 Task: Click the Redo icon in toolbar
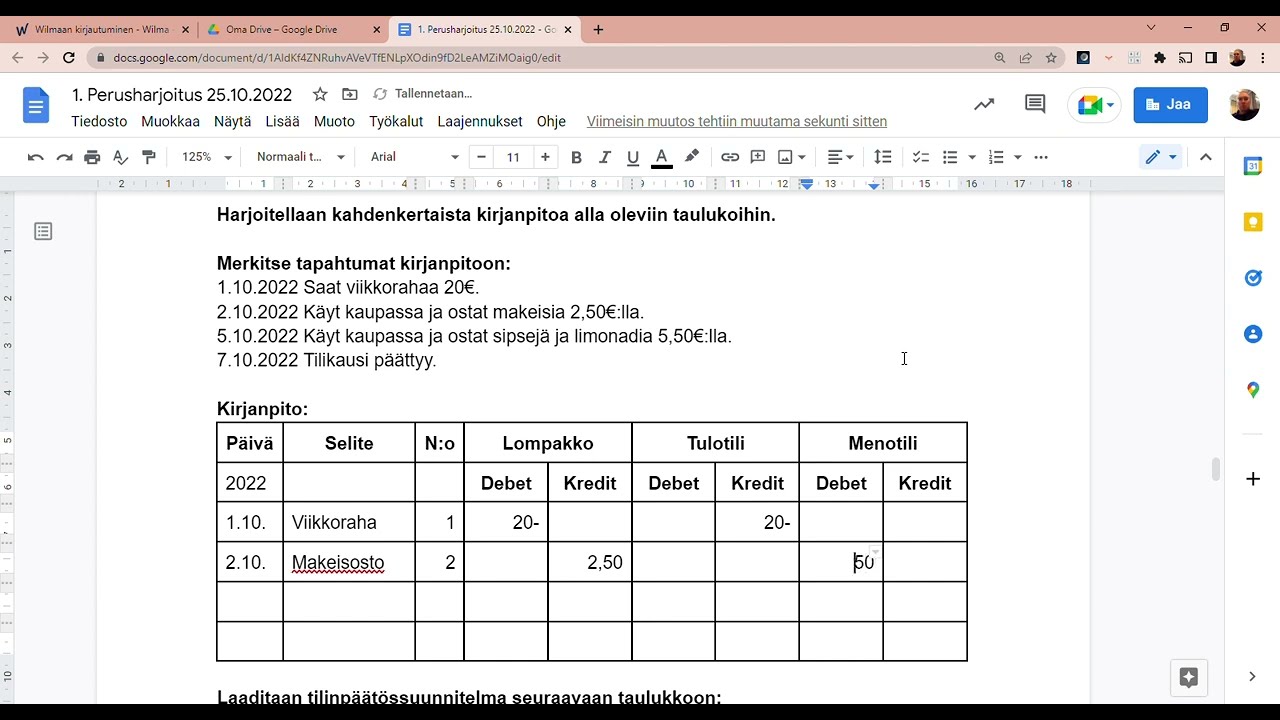64,157
